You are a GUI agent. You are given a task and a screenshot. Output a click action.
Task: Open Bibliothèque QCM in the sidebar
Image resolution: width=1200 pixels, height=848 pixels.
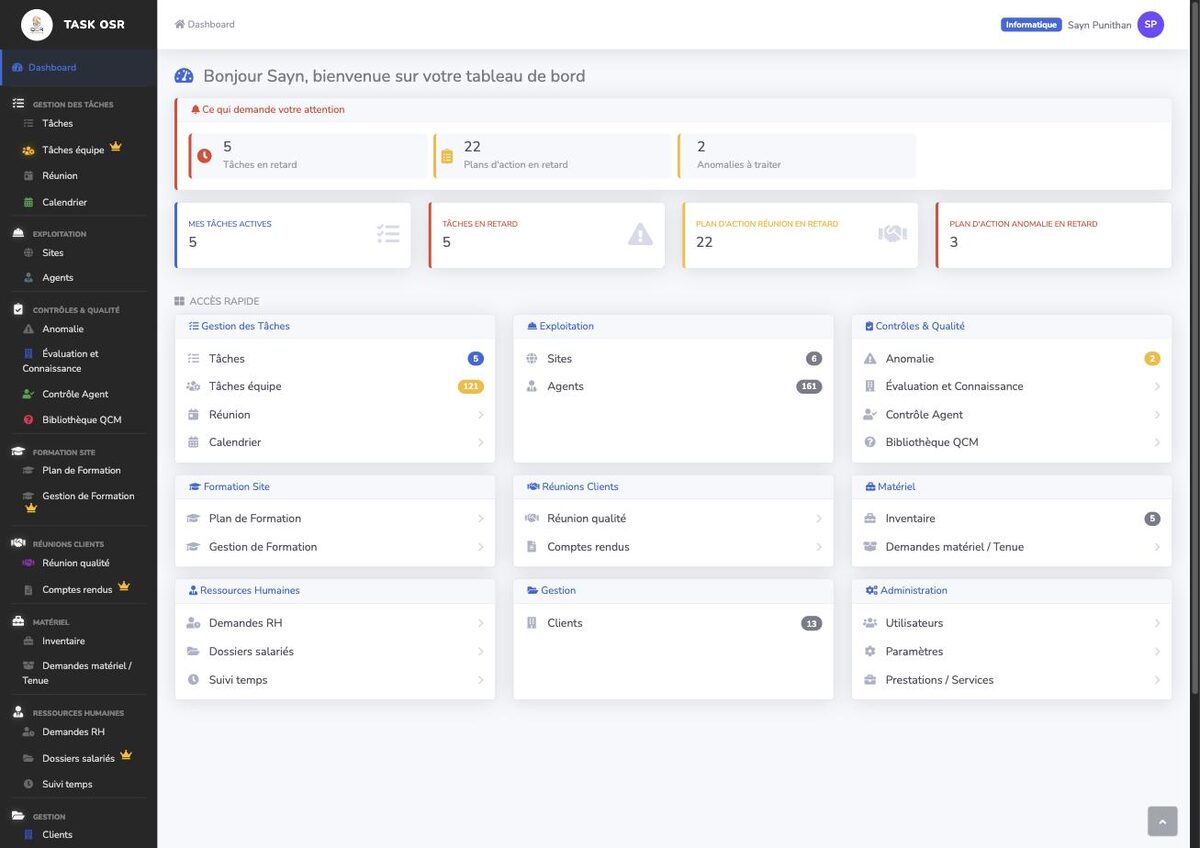pyautogui.click(x=81, y=420)
